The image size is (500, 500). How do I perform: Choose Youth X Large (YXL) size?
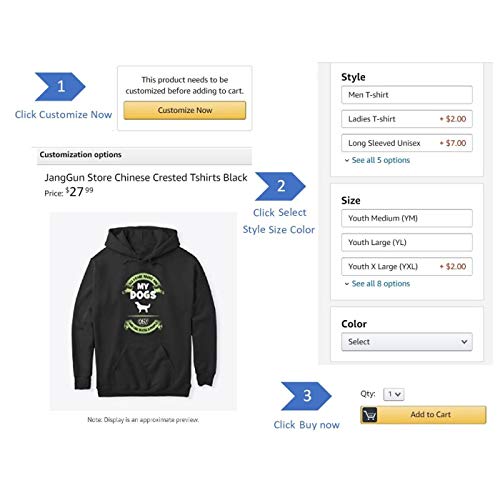click(407, 266)
